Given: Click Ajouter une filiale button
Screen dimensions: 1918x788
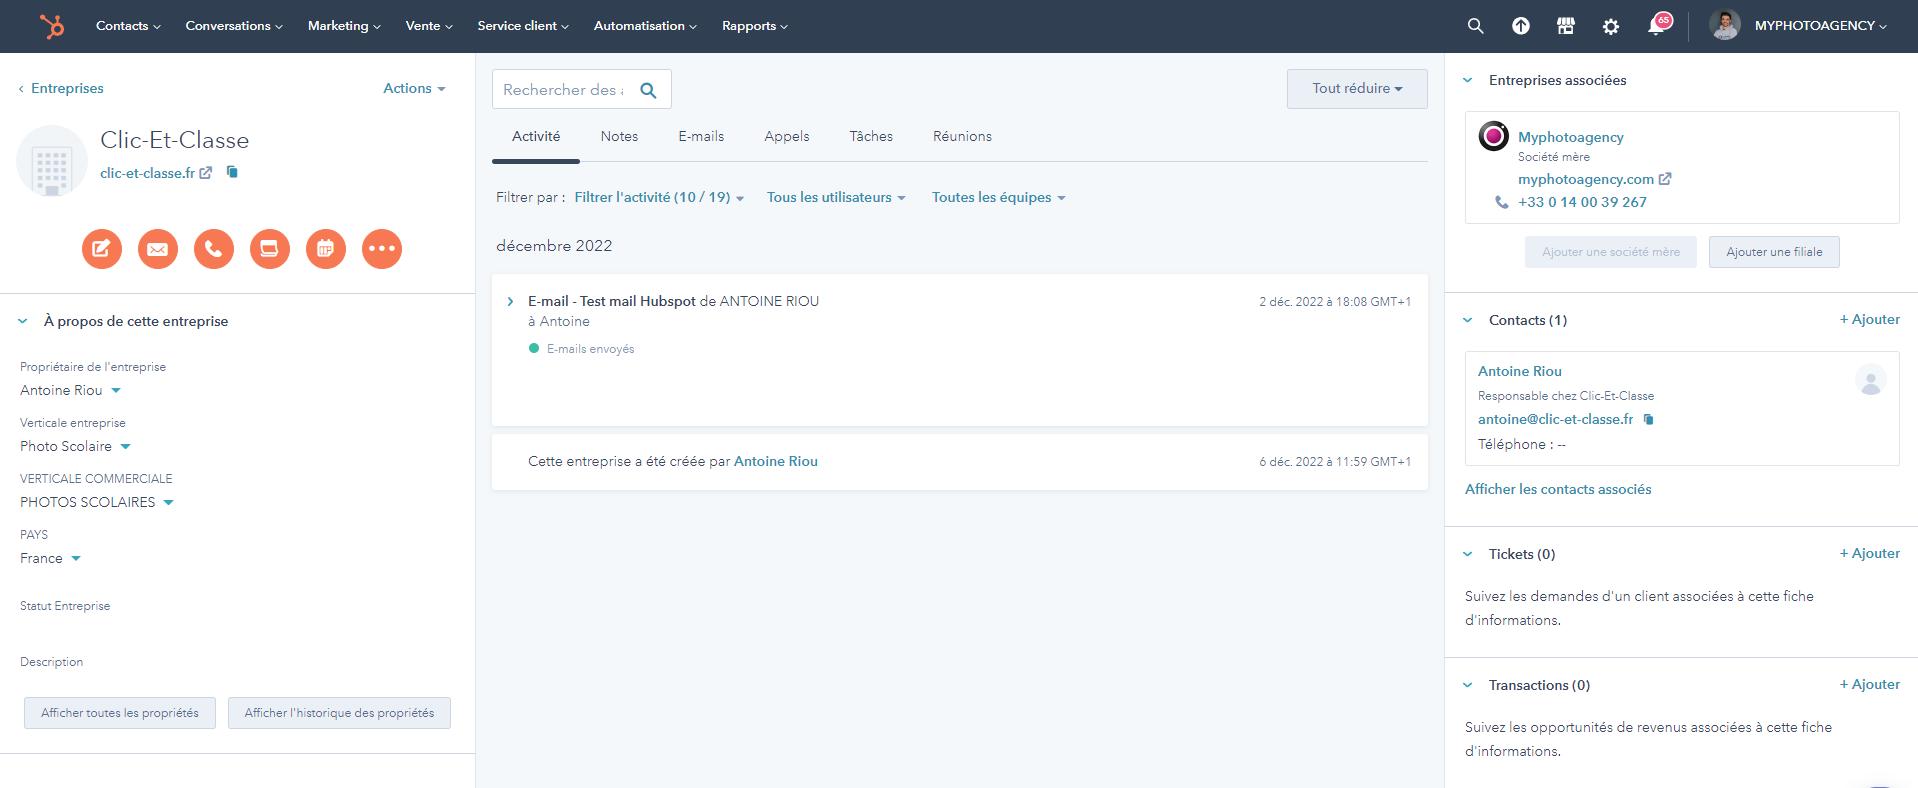Looking at the screenshot, I should click(x=1774, y=252).
